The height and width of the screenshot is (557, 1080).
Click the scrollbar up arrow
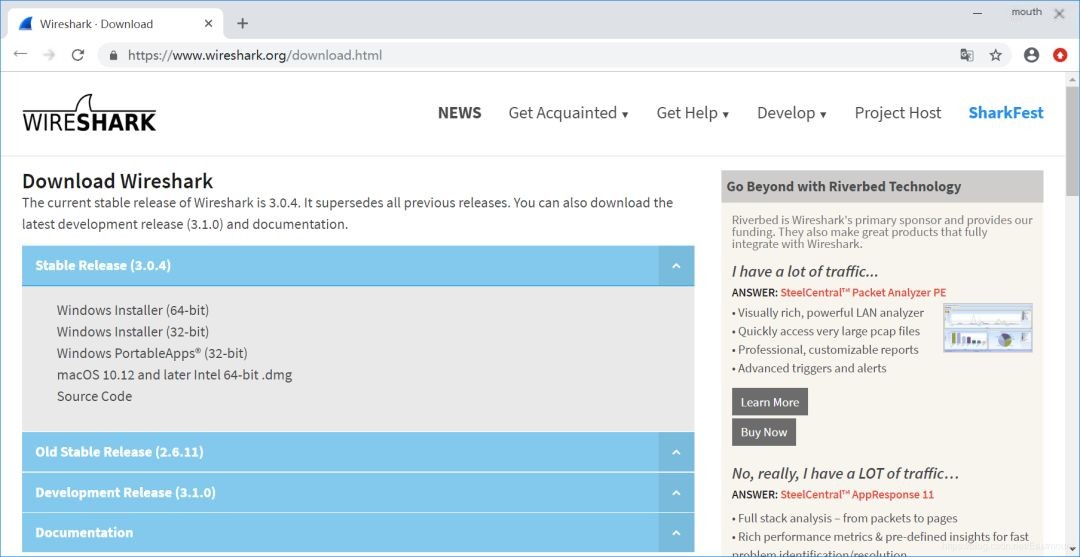coord(1072,78)
